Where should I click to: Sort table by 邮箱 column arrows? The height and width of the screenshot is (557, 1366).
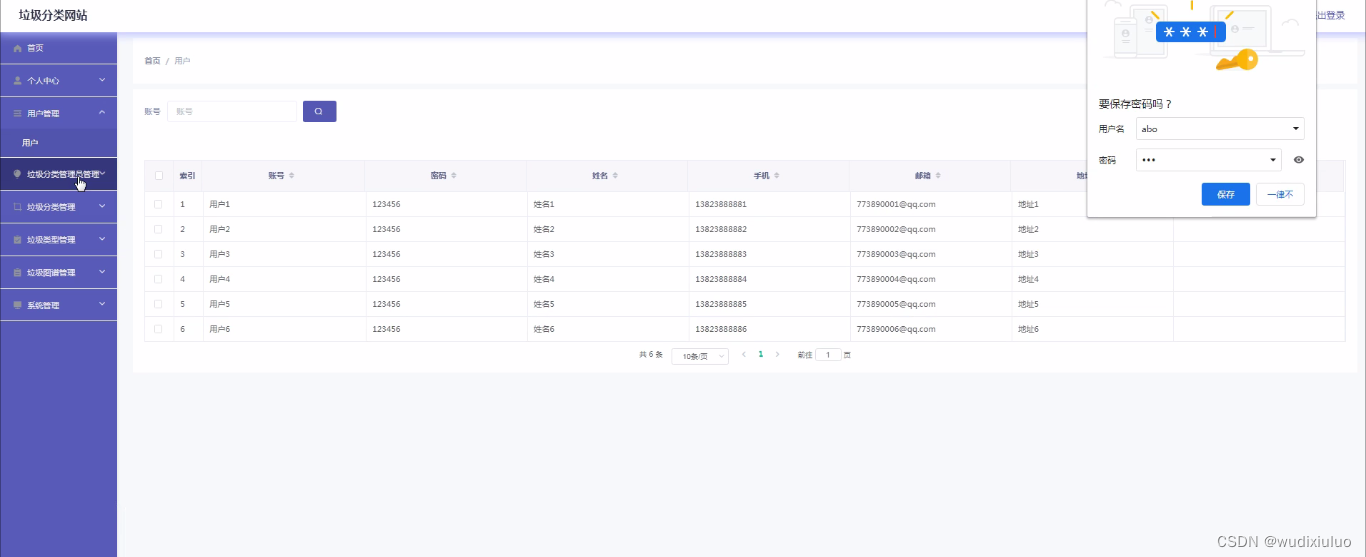pos(939,176)
